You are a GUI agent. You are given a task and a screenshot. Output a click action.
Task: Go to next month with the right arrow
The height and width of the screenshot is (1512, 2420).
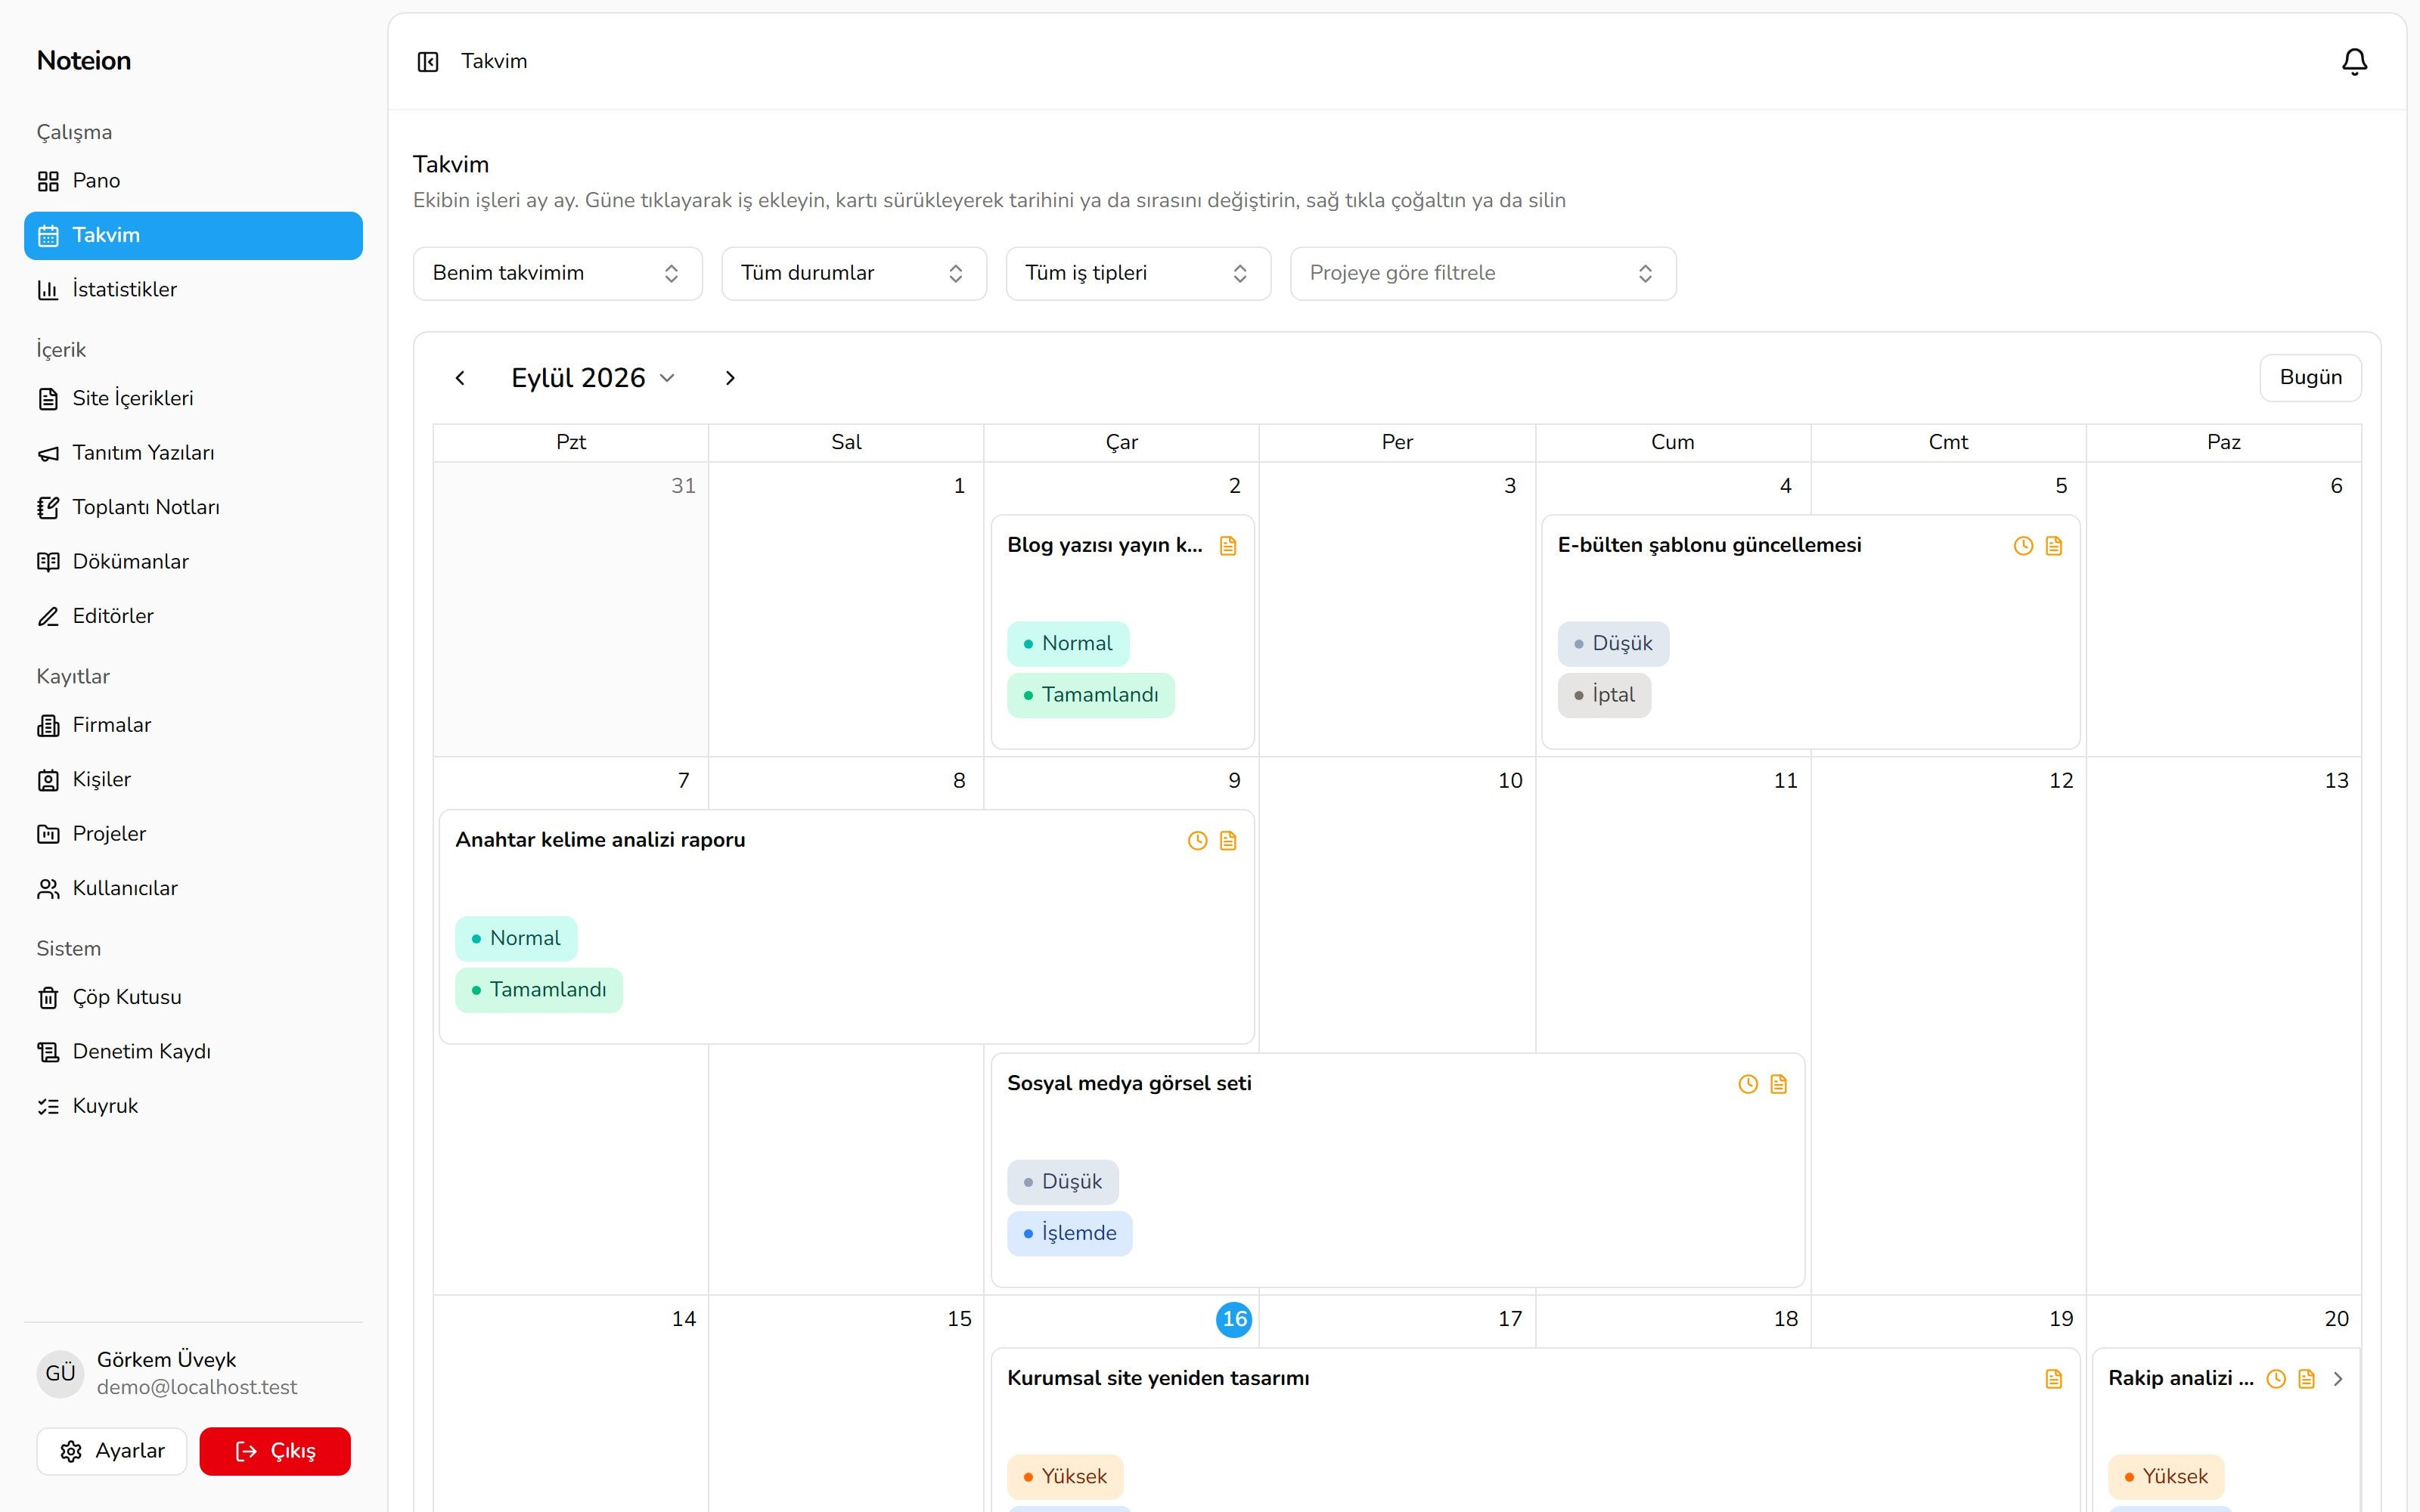730,378
